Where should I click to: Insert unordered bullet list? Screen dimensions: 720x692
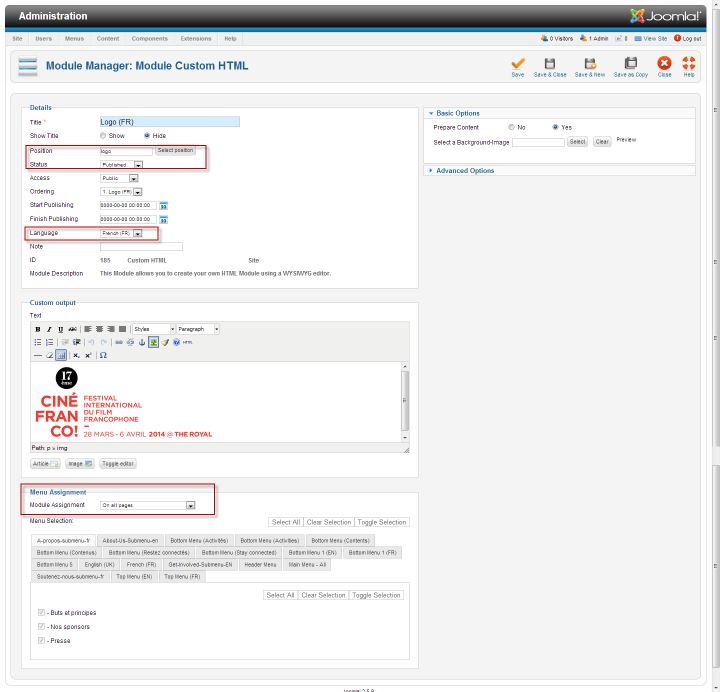[38, 342]
